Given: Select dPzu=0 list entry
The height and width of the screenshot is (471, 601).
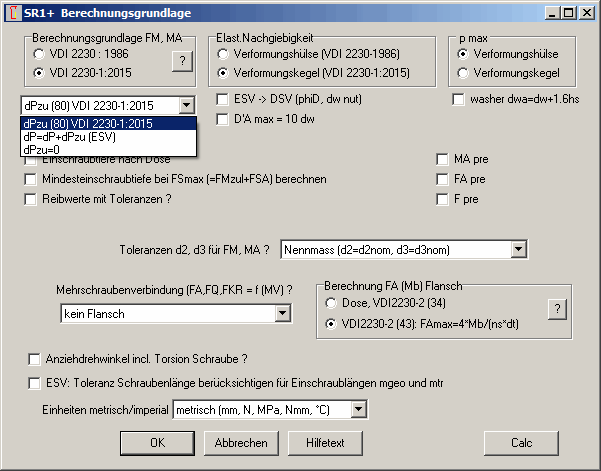Looking at the screenshot, I should tap(41, 149).
